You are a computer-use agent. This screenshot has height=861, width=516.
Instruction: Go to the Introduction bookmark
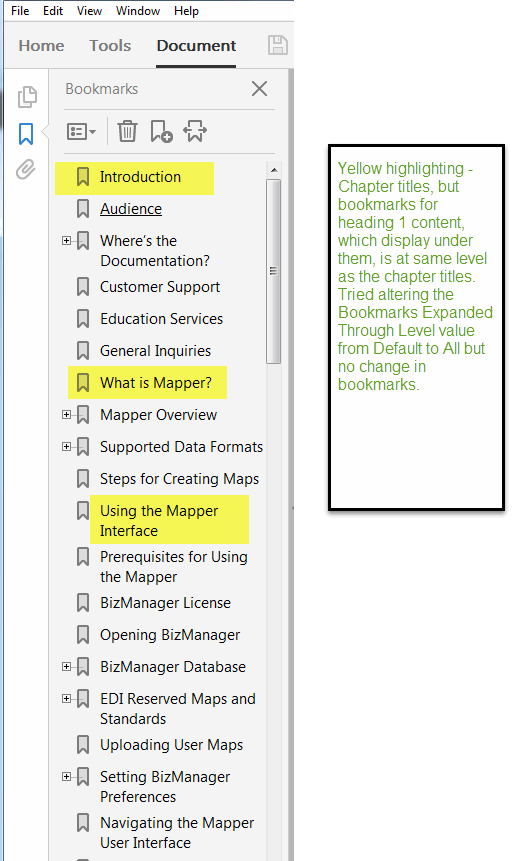(x=140, y=177)
